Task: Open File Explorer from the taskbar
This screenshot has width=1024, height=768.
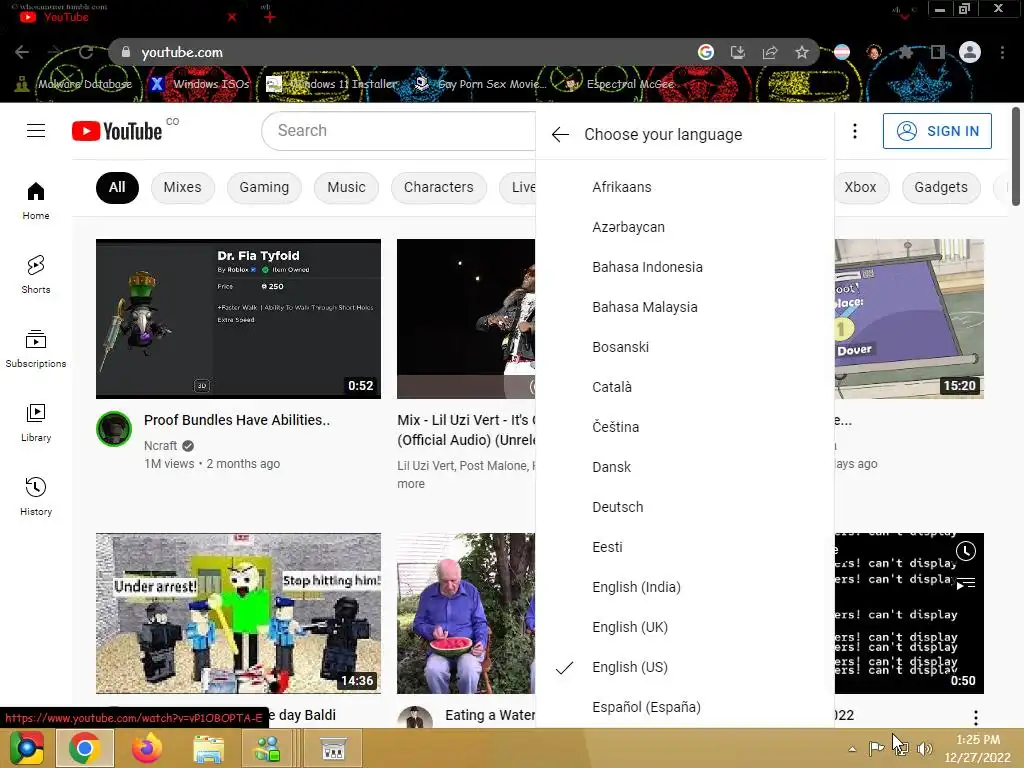Action: tap(208, 748)
